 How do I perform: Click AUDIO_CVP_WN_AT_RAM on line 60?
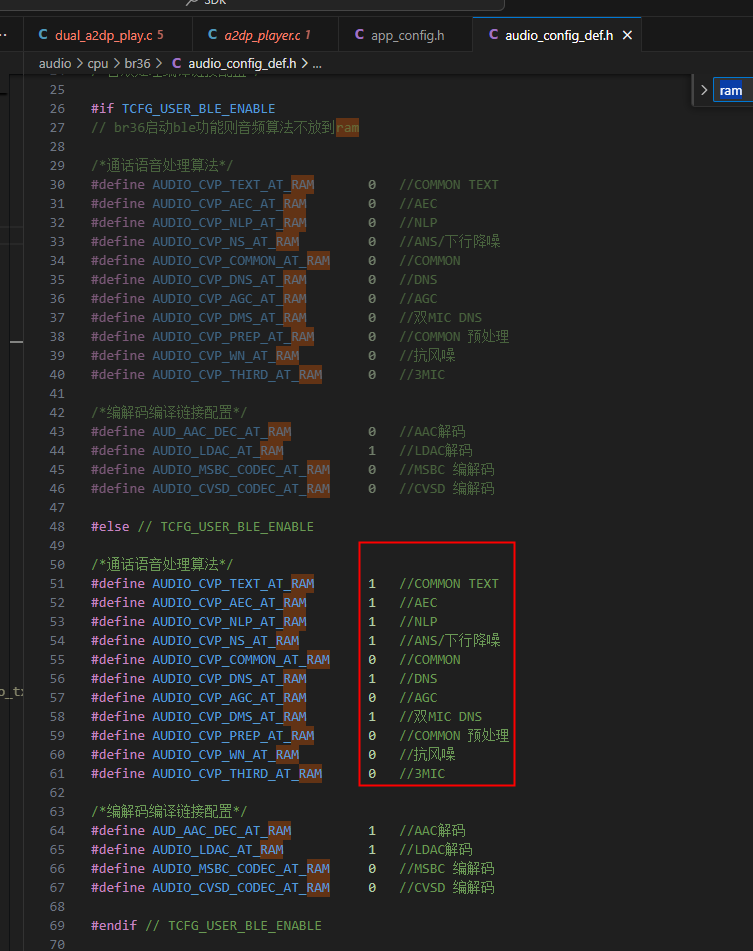pyautogui.click(x=226, y=754)
